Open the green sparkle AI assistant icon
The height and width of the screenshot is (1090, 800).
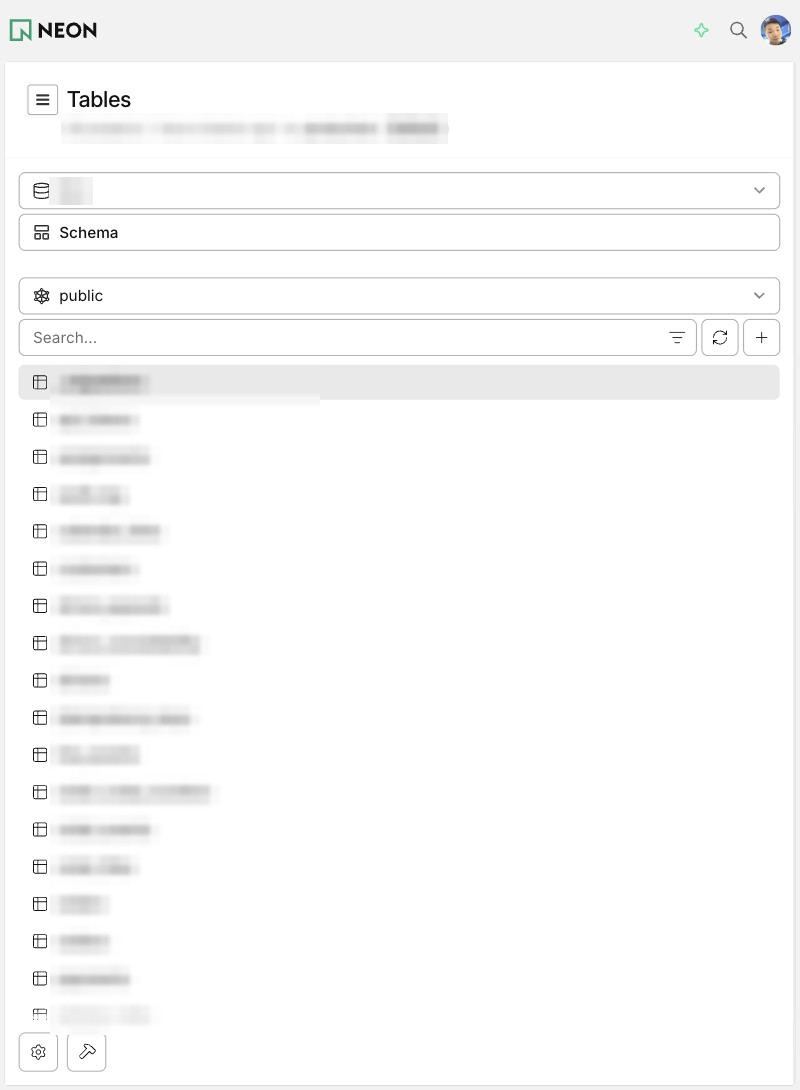pyautogui.click(x=701, y=30)
